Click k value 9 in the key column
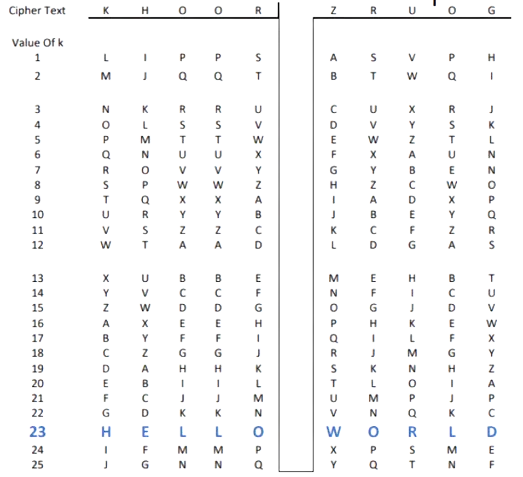 (37, 199)
